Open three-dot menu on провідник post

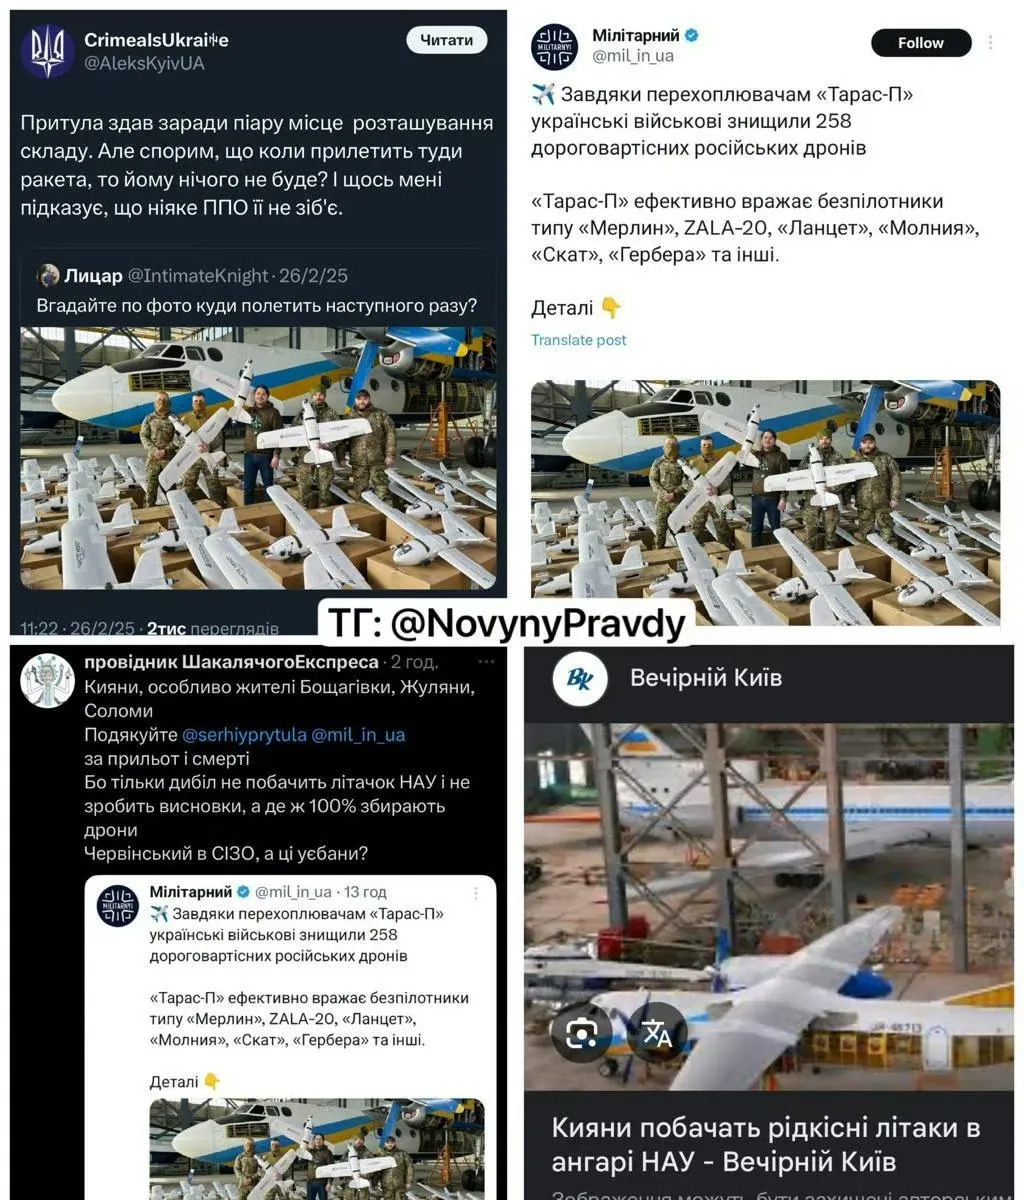[x=487, y=662]
